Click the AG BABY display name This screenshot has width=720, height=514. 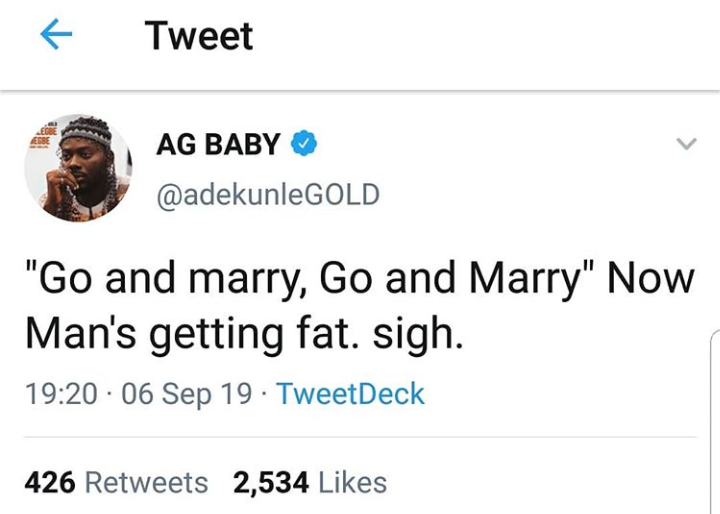[217, 145]
